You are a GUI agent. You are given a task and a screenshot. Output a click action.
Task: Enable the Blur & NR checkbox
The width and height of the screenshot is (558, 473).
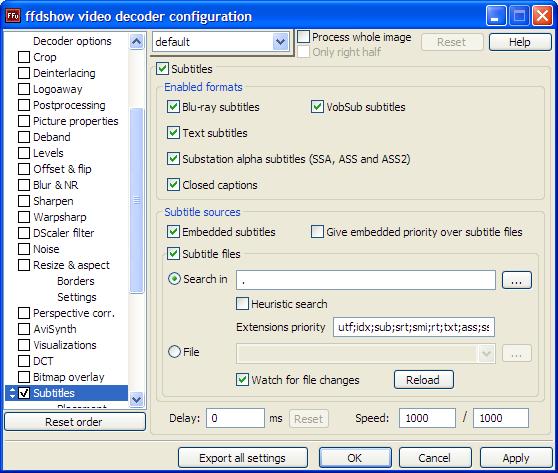(24, 185)
